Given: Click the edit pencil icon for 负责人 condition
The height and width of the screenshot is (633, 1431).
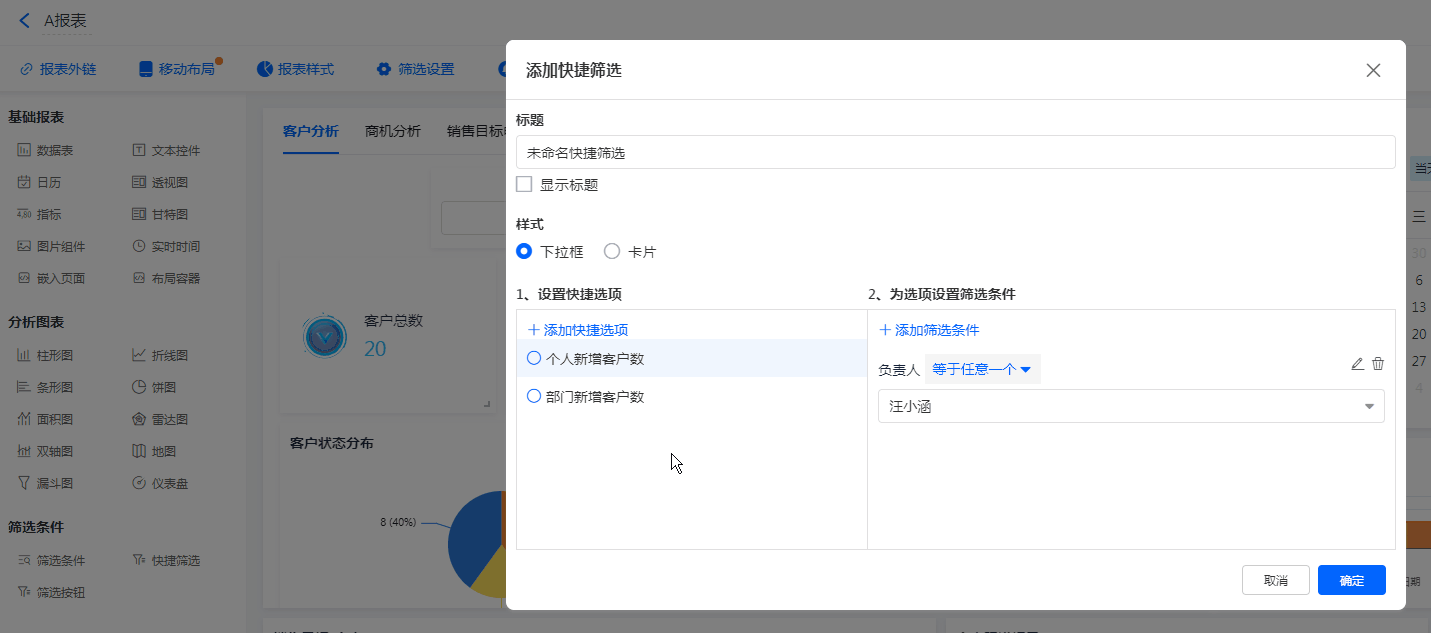Looking at the screenshot, I should pyautogui.click(x=1357, y=364).
